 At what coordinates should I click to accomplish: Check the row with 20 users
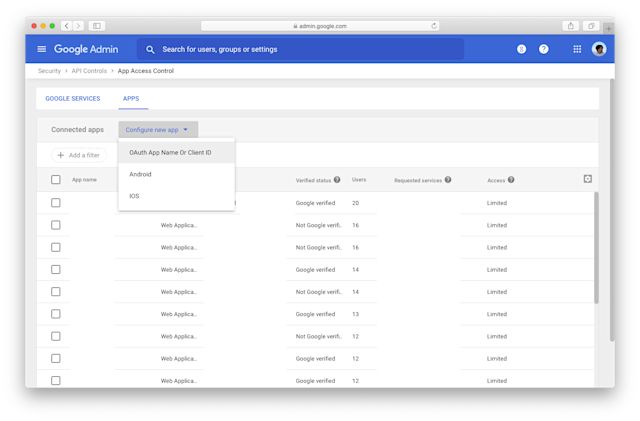(x=56, y=203)
